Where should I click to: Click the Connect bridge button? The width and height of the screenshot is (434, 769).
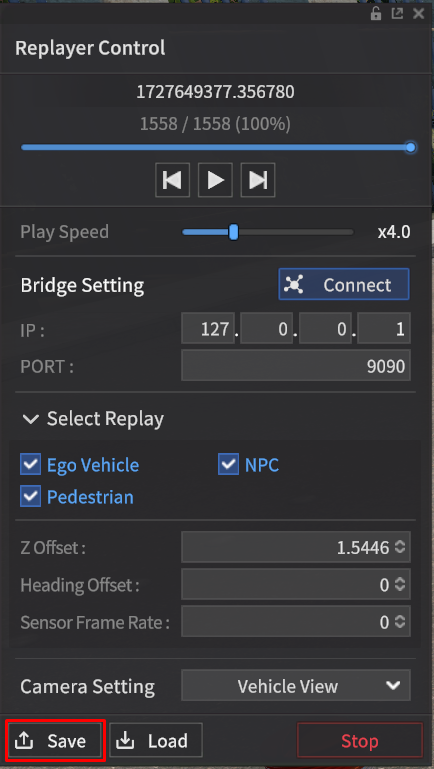point(344,284)
